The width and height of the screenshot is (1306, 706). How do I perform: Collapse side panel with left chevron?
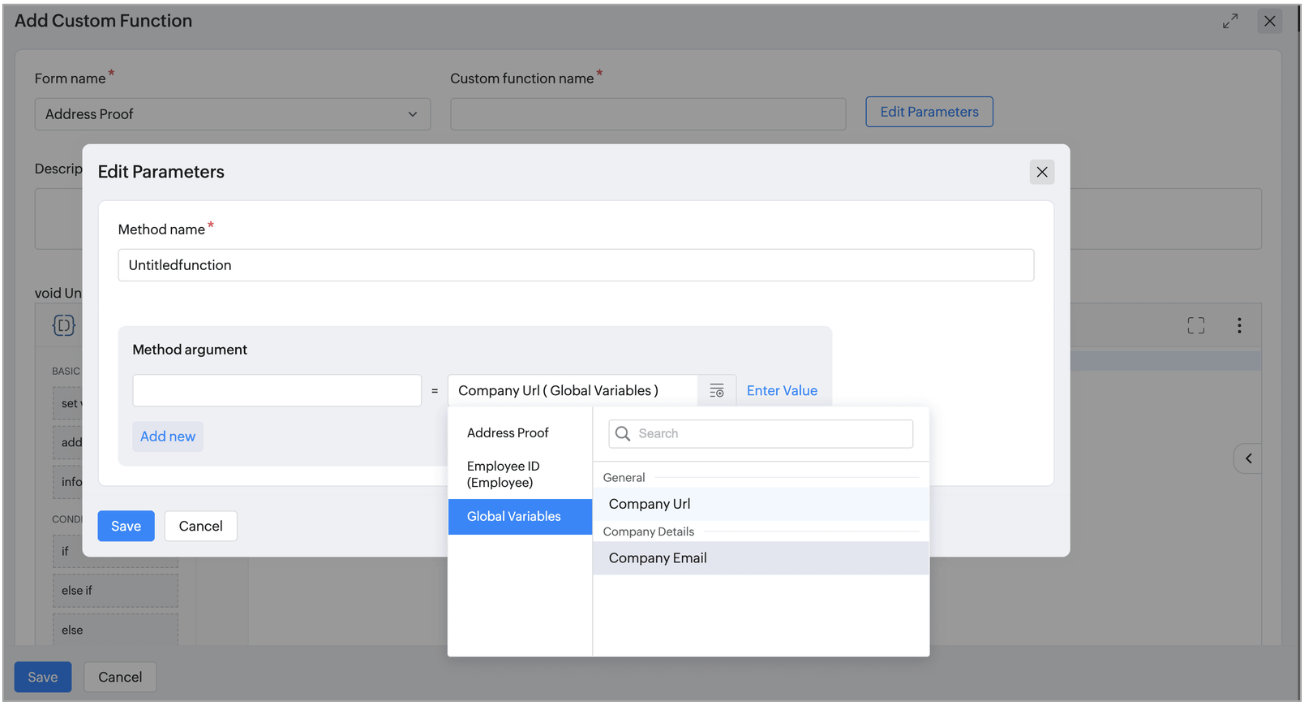pyautogui.click(x=1248, y=458)
